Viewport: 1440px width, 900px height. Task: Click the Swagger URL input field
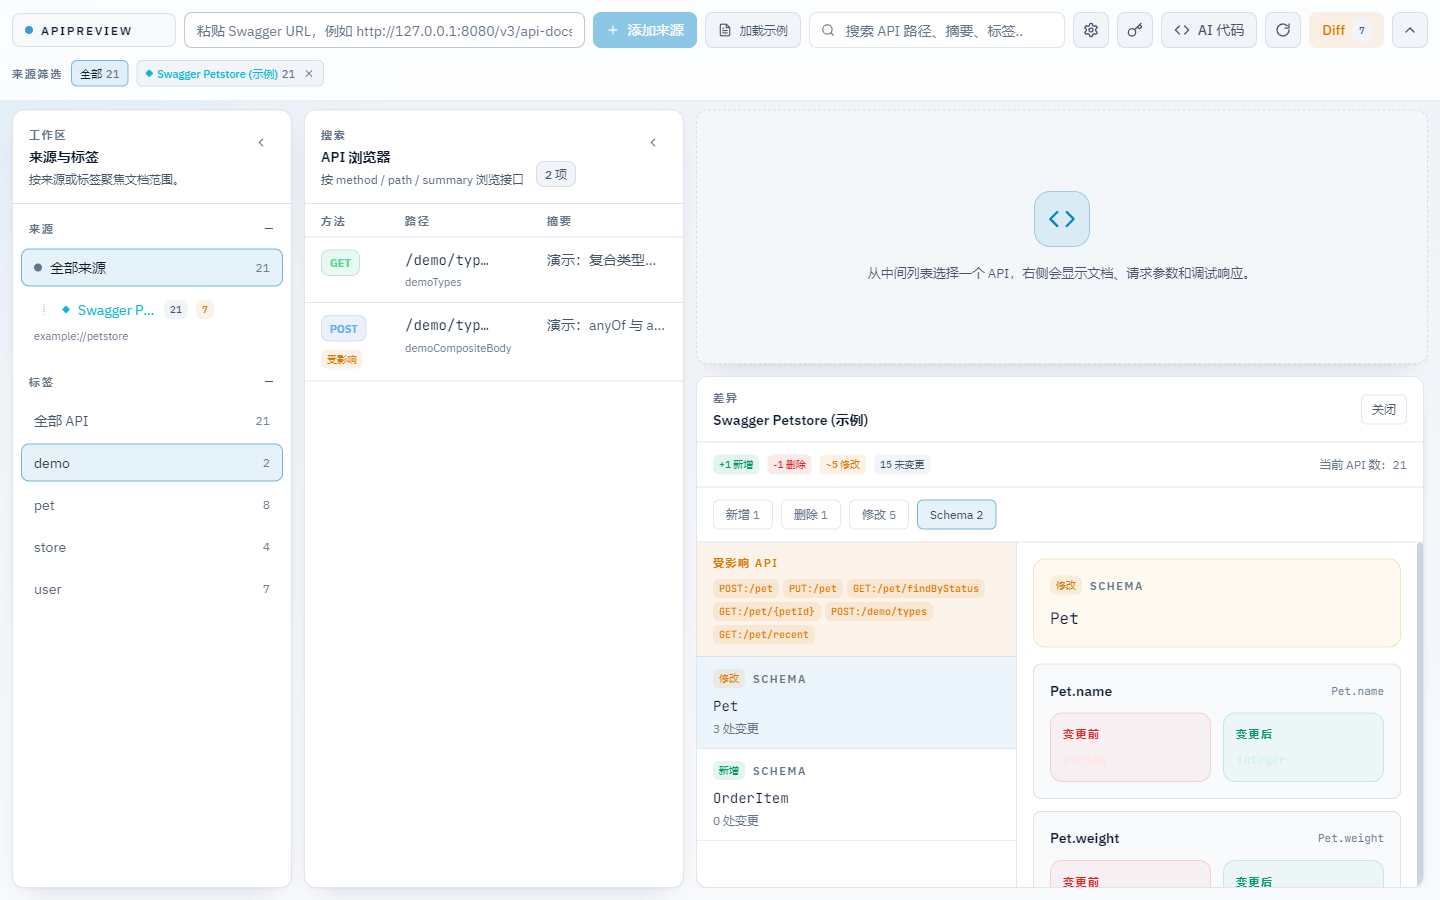click(384, 30)
